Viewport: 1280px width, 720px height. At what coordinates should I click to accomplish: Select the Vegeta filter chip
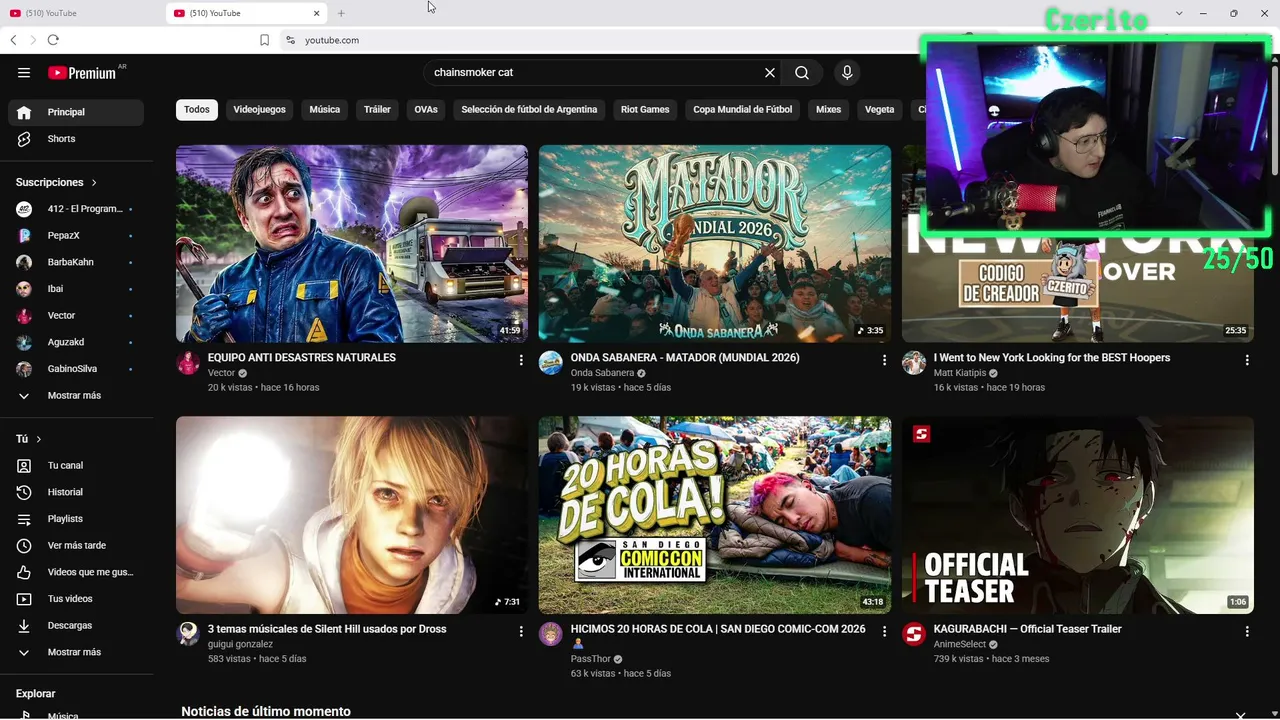coord(880,109)
